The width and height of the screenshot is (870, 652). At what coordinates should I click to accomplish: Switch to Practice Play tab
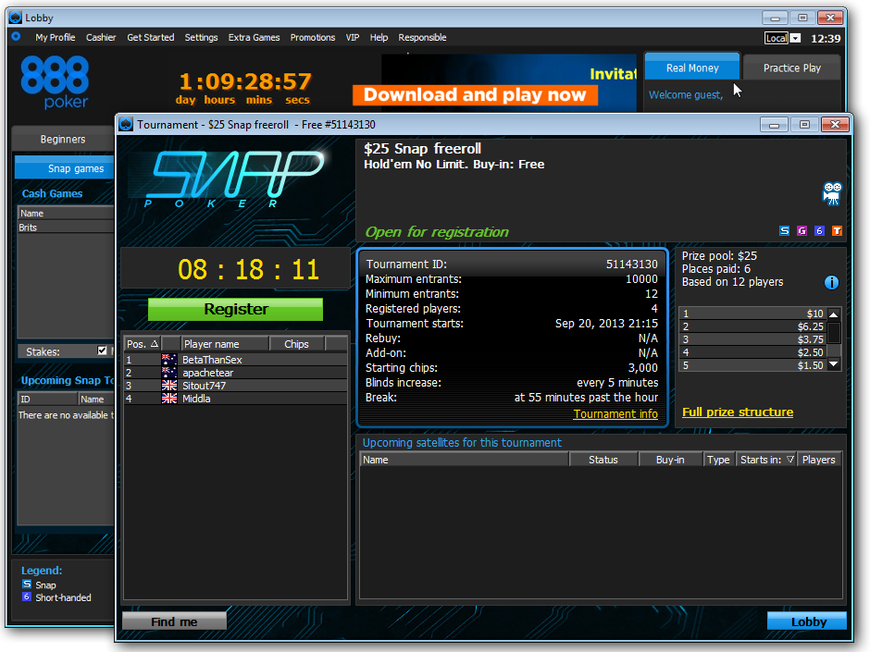[x=791, y=67]
